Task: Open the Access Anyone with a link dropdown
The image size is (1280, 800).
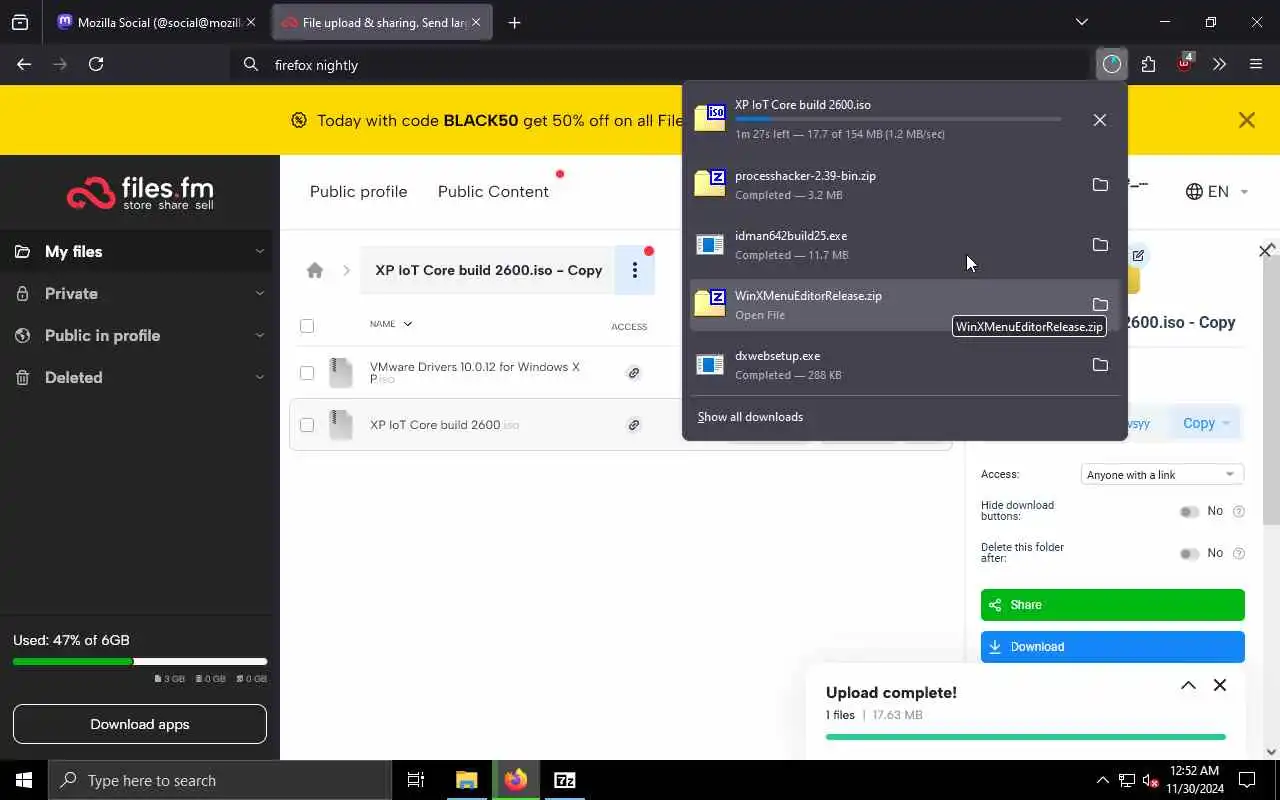Action: 1162,475
